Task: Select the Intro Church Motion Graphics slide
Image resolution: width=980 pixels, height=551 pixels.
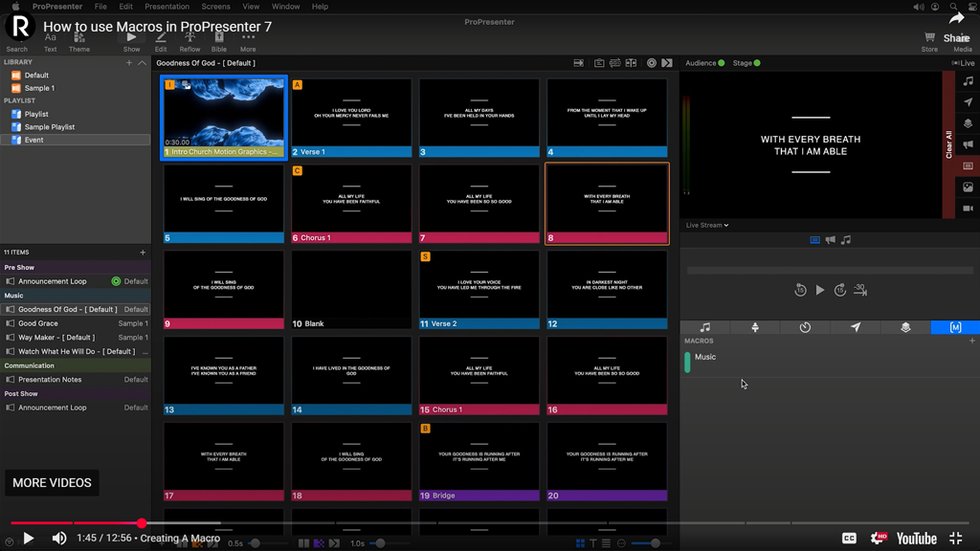Action: [x=224, y=117]
